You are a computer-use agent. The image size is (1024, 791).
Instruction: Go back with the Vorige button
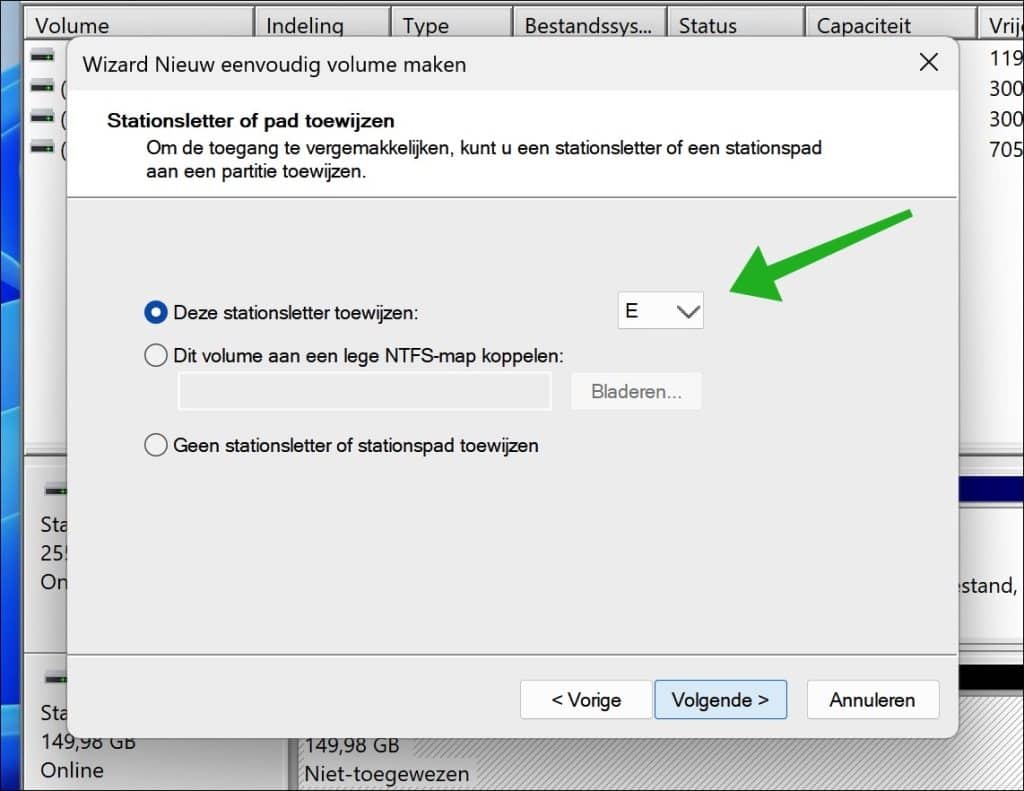[x=585, y=700]
